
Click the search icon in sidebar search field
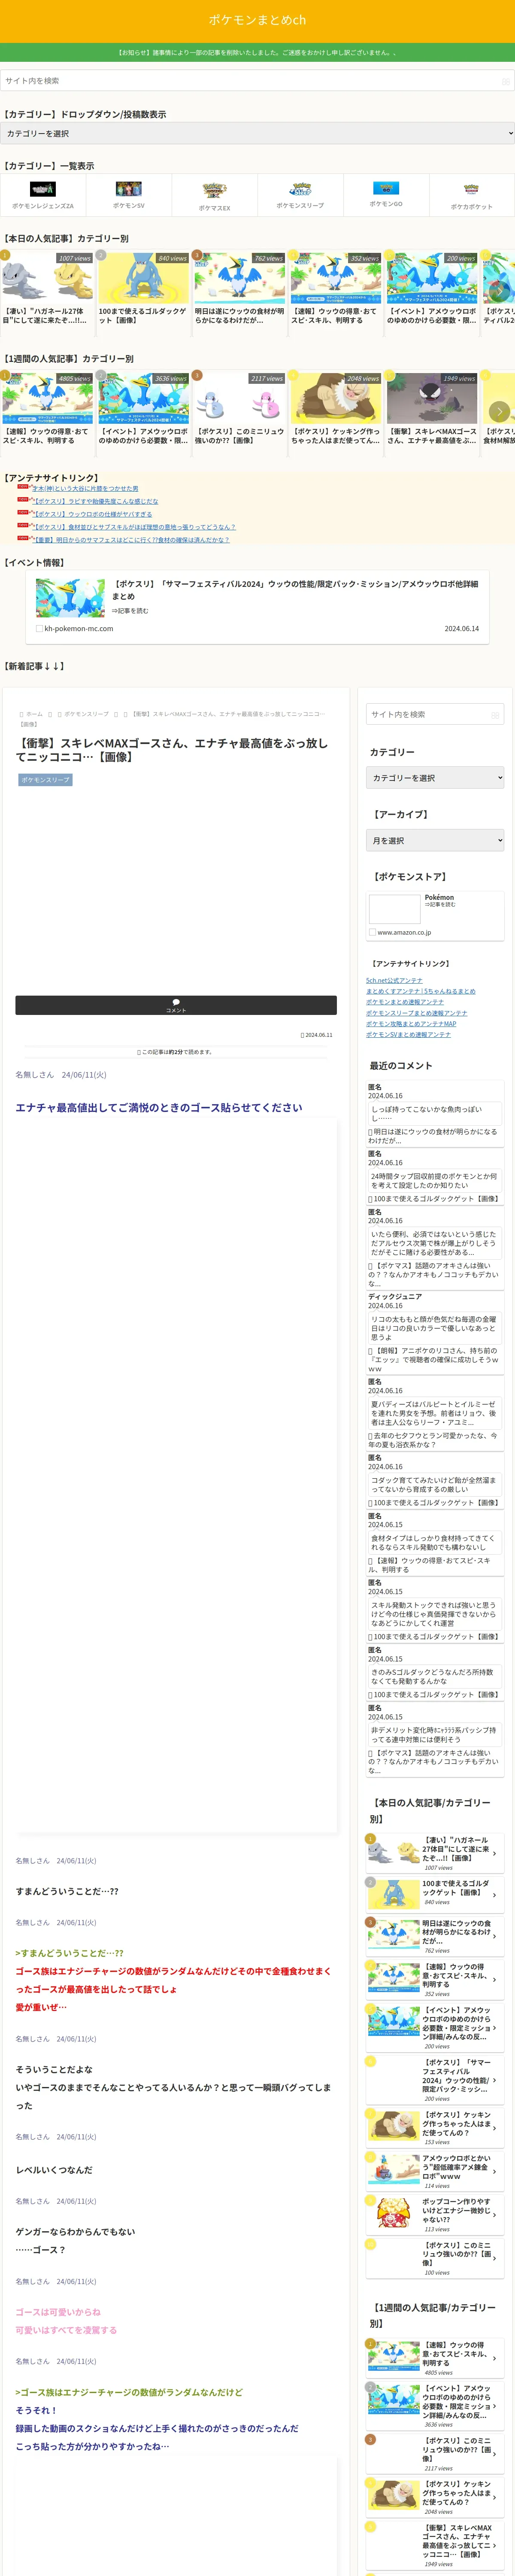[495, 714]
